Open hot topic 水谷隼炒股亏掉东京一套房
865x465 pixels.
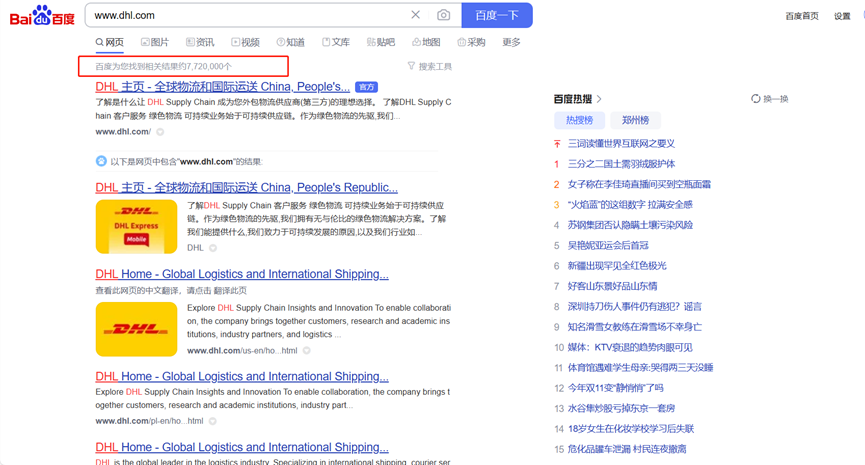pos(621,409)
